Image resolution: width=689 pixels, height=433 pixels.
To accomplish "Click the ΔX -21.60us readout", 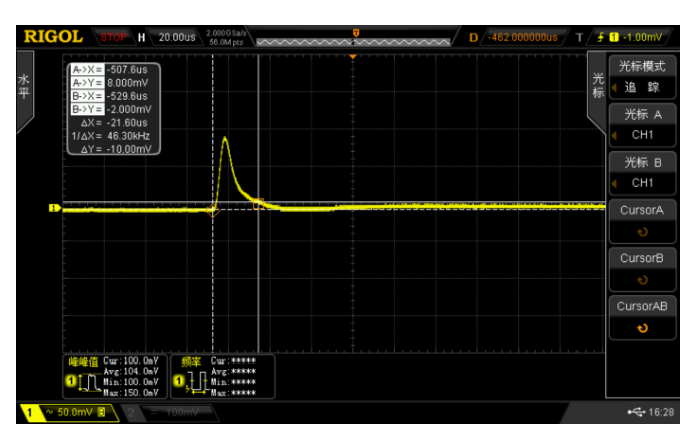I will [114, 123].
